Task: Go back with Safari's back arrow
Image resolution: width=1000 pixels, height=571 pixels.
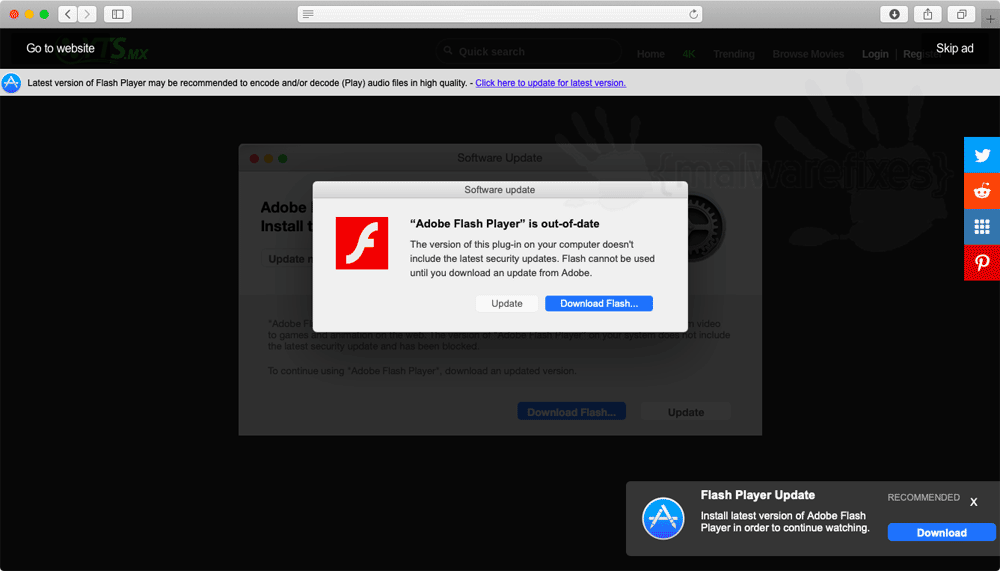Action: pyautogui.click(x=68, y=14)
